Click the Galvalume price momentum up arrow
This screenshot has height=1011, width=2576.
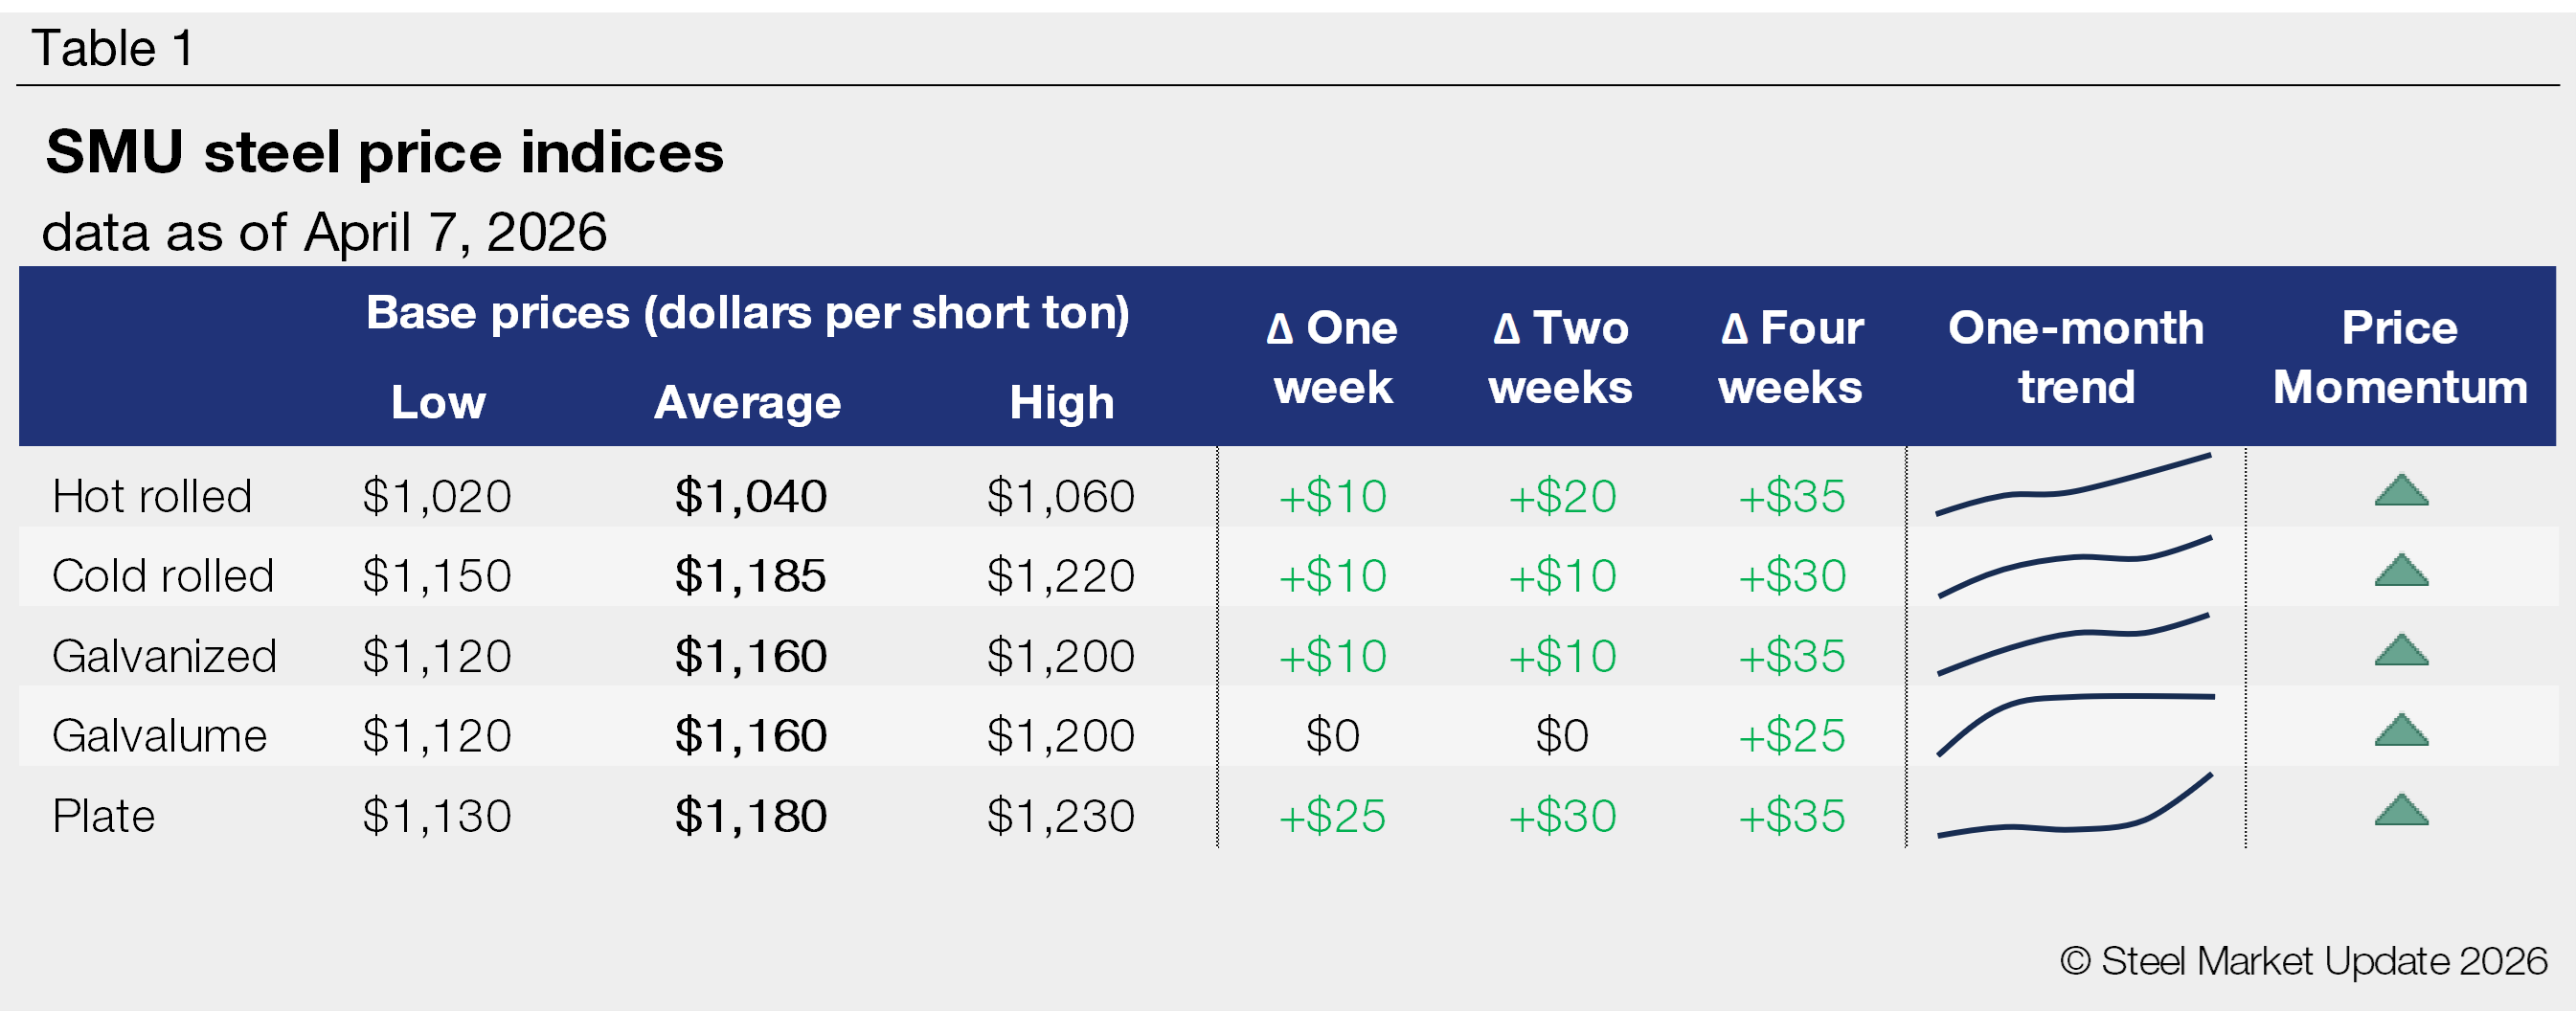click(x=2401, y=731)
